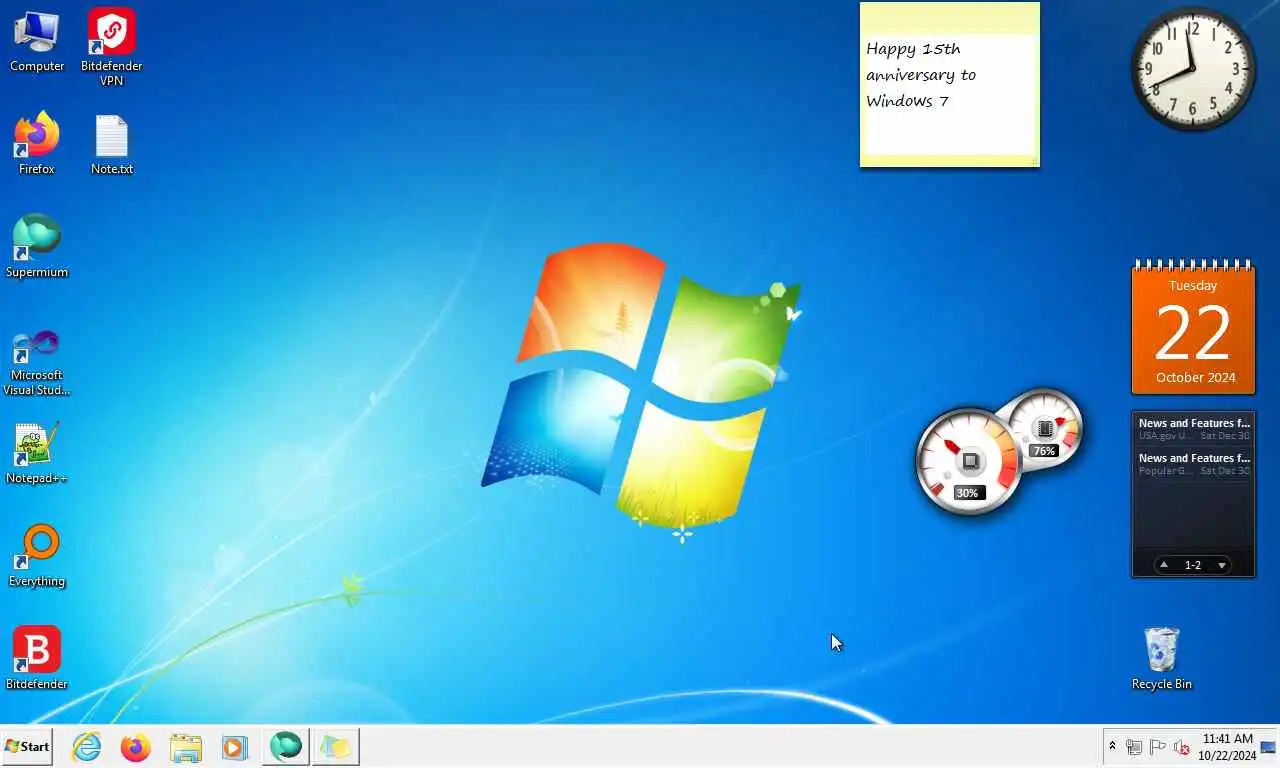Go to next feed headlines page
Screen dimensions: 1280x768
pyautogui.click(x=1222, y=565)
